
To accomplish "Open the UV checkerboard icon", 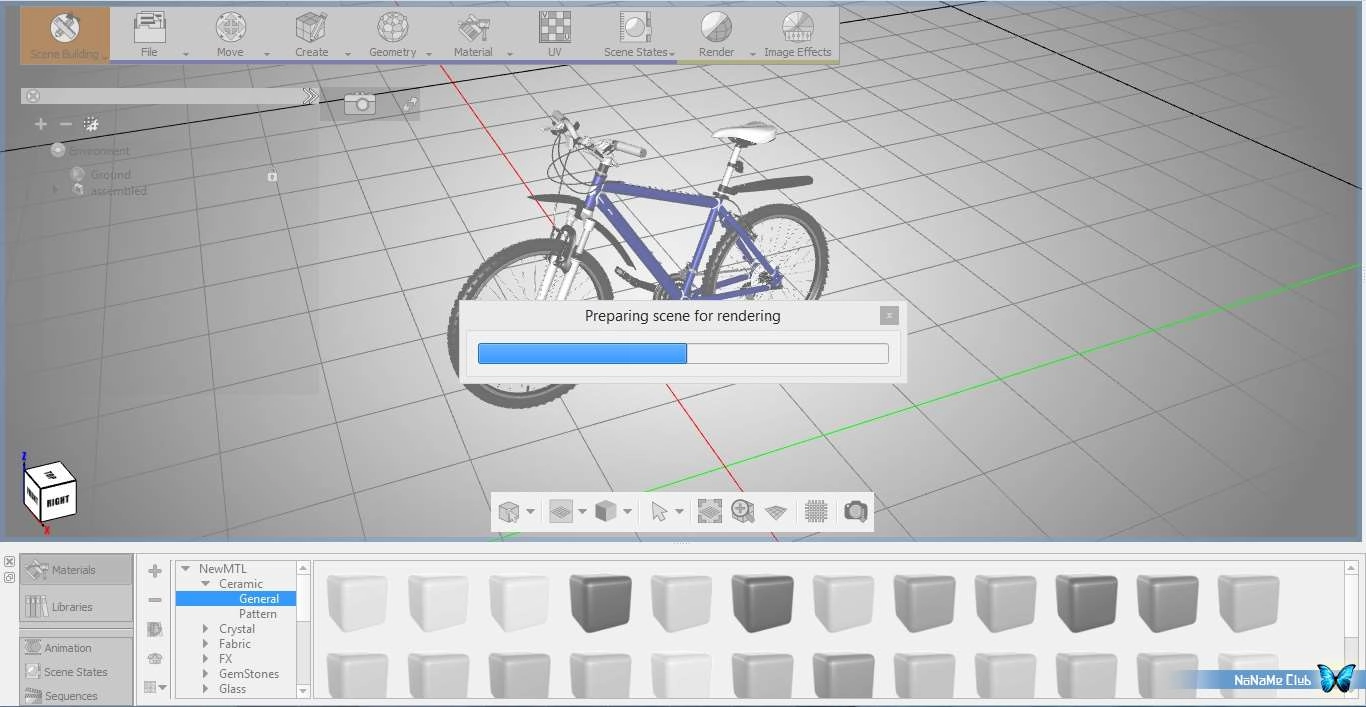I will point(554,28).
